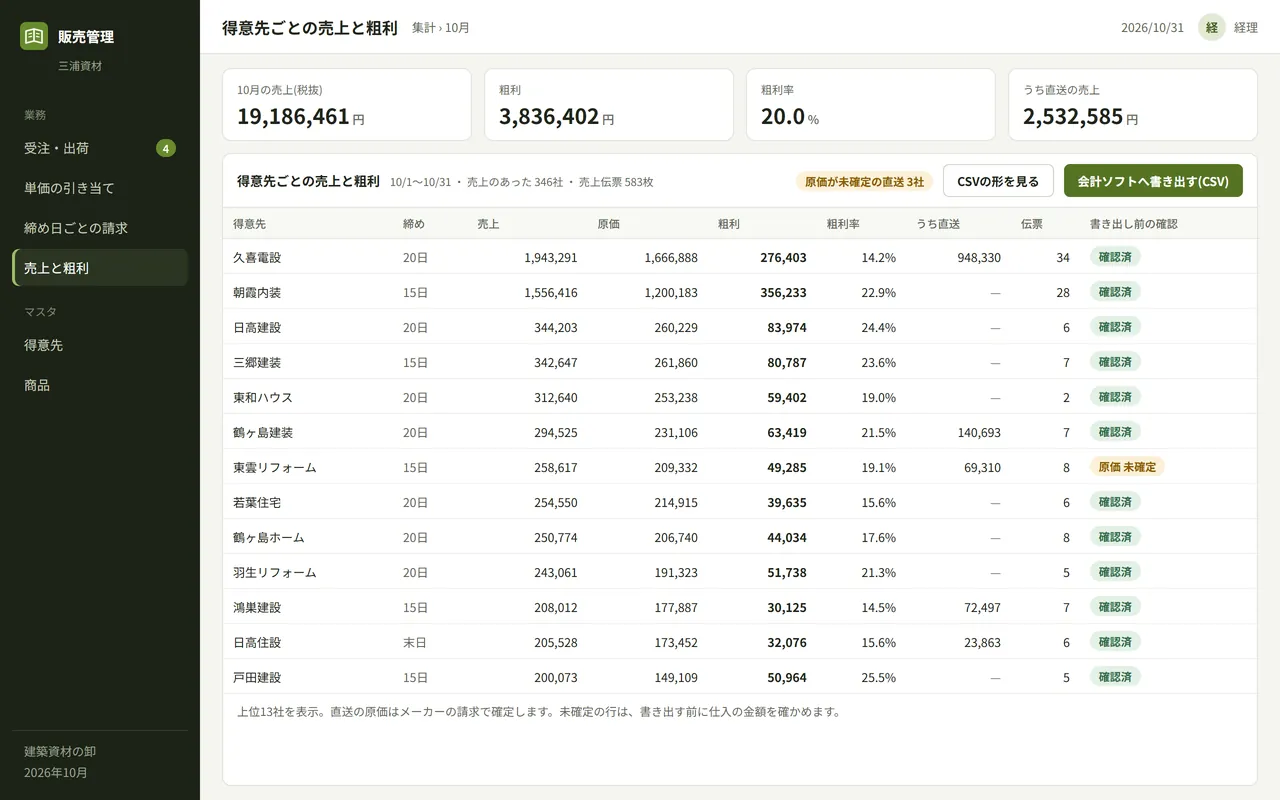Click the 戸田建設 customer name
Image resolution: width=1280 pixels, height=800 pixels.
[x=257, y=677]
